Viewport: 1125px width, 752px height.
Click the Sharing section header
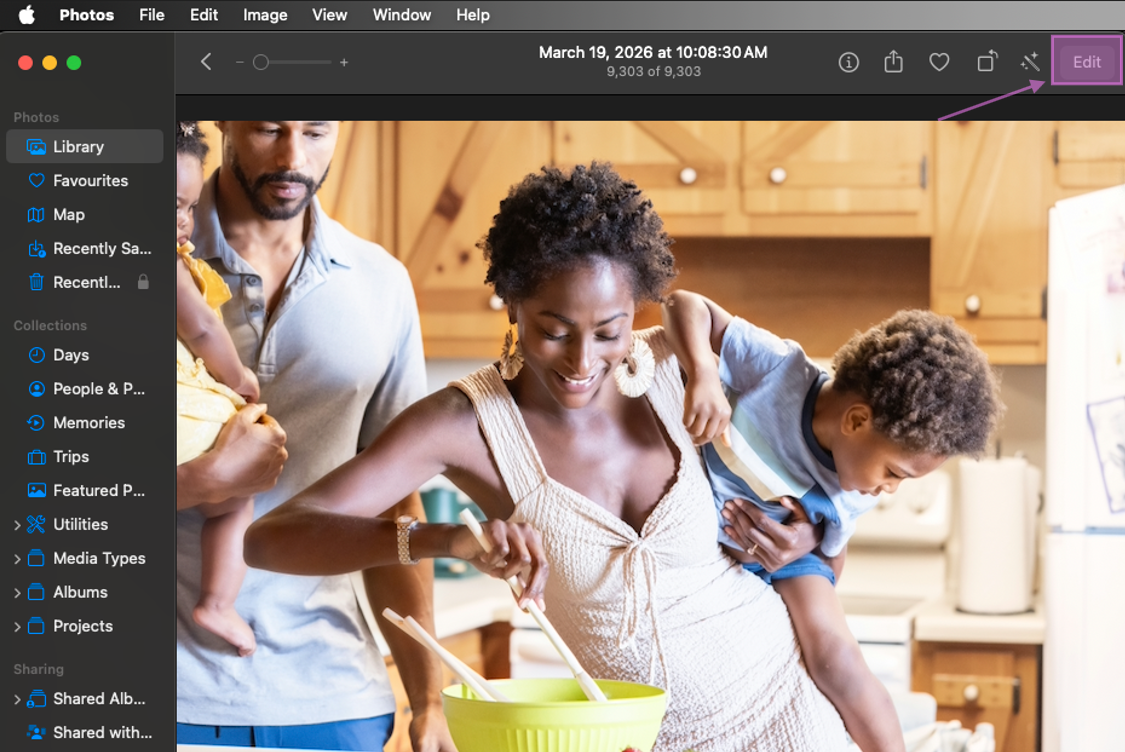click(x=39, y=669)
